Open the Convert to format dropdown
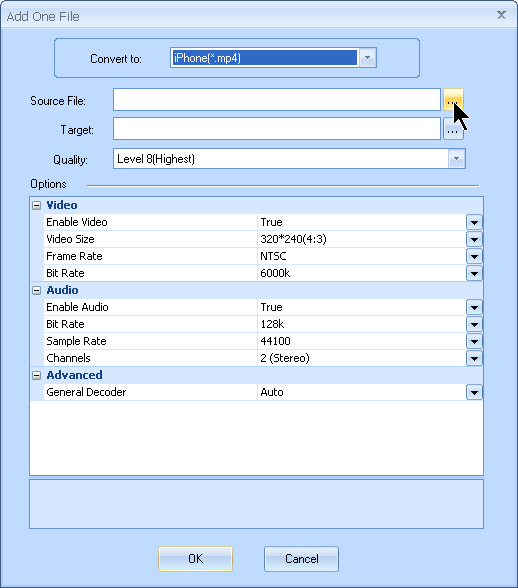 (368, 58)
